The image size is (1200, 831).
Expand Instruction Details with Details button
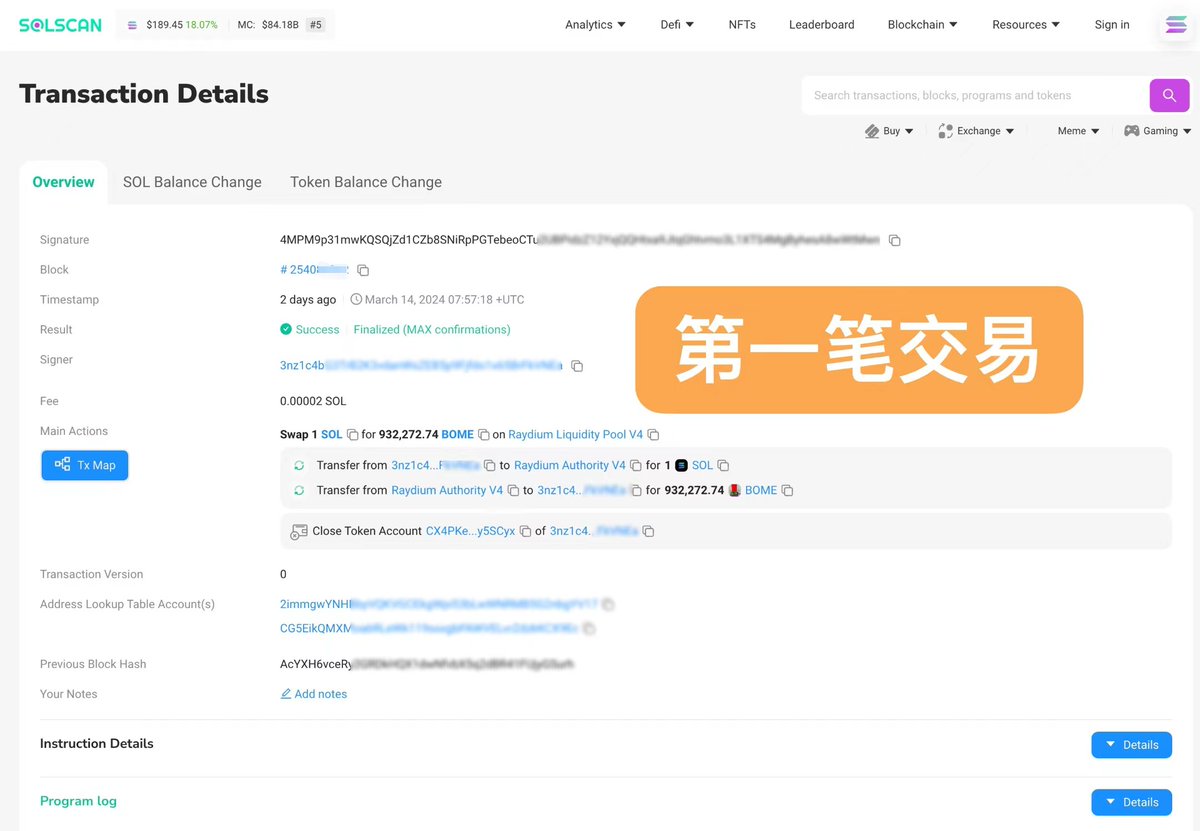click(1131, 745)
